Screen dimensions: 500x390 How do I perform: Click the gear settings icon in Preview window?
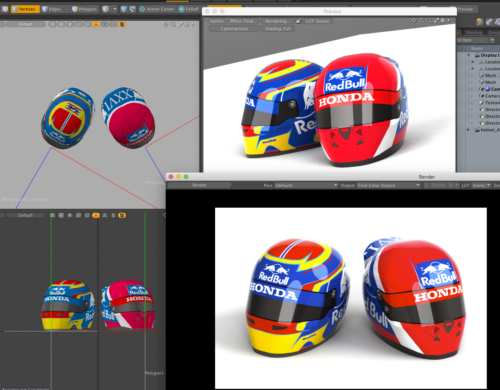(x=442, y=21)
